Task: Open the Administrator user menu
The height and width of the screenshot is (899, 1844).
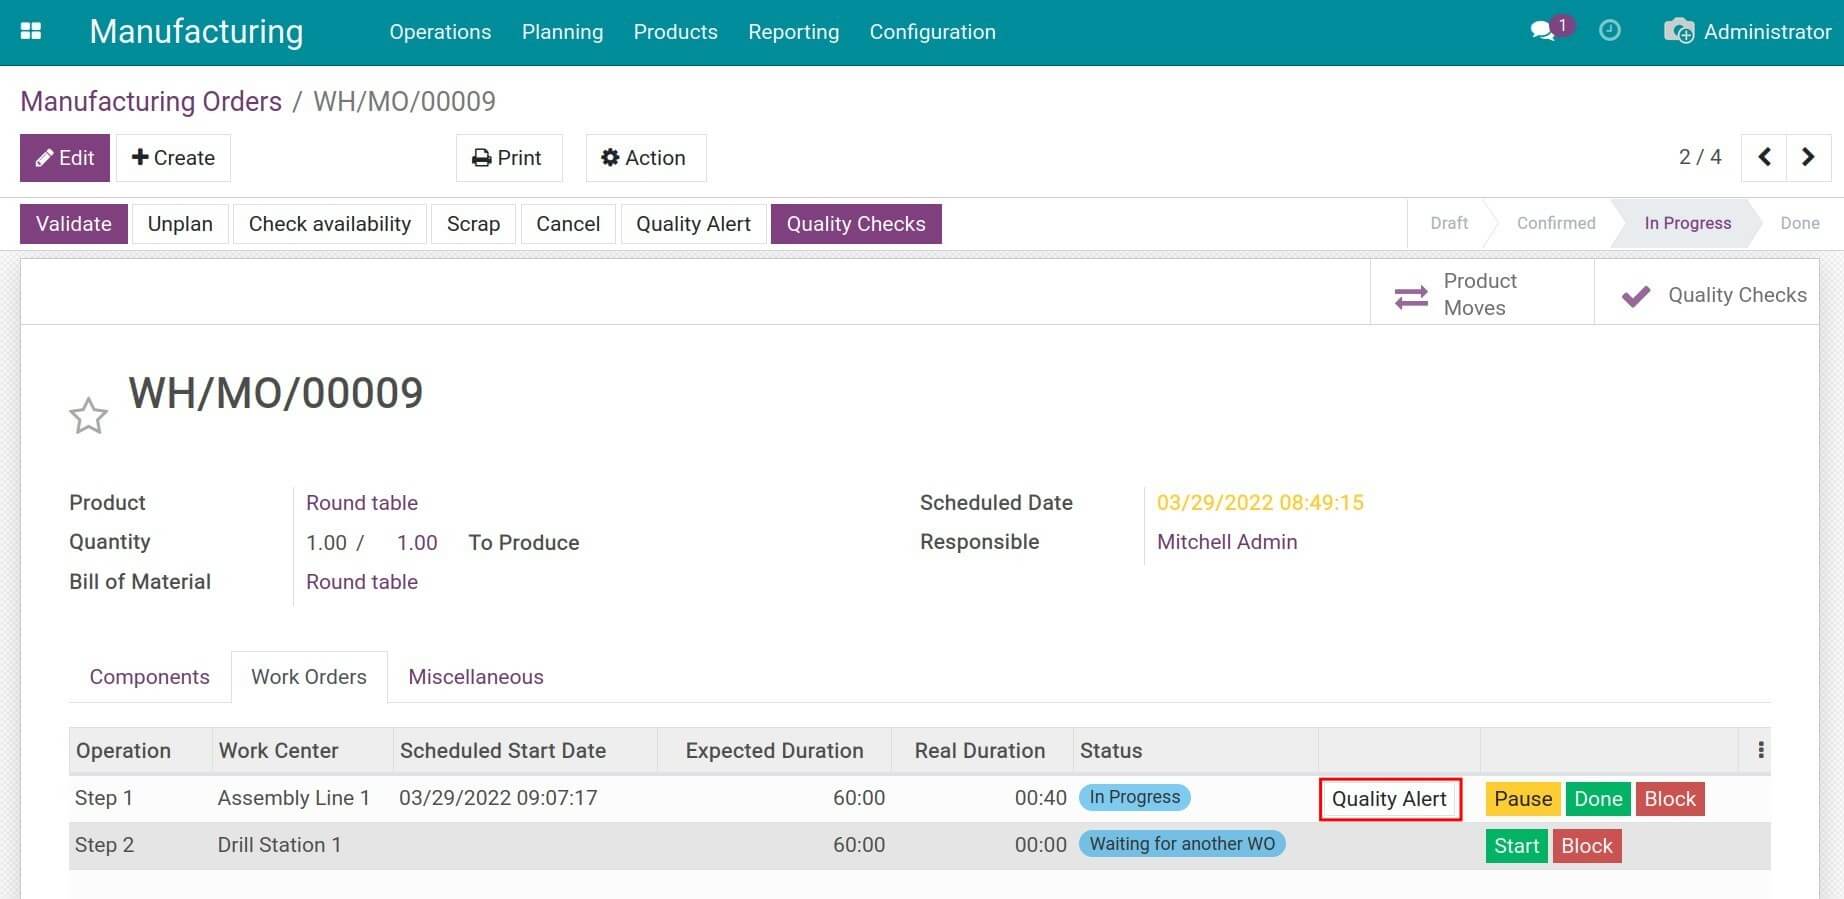Action: pyautogui.click(x=1747, y=32)
